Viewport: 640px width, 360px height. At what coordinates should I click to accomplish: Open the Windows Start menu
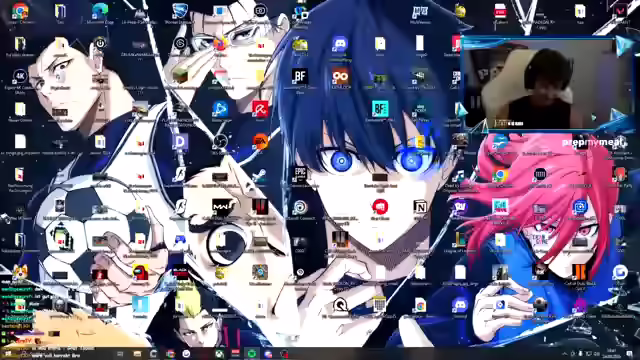[x=7, y=353]
